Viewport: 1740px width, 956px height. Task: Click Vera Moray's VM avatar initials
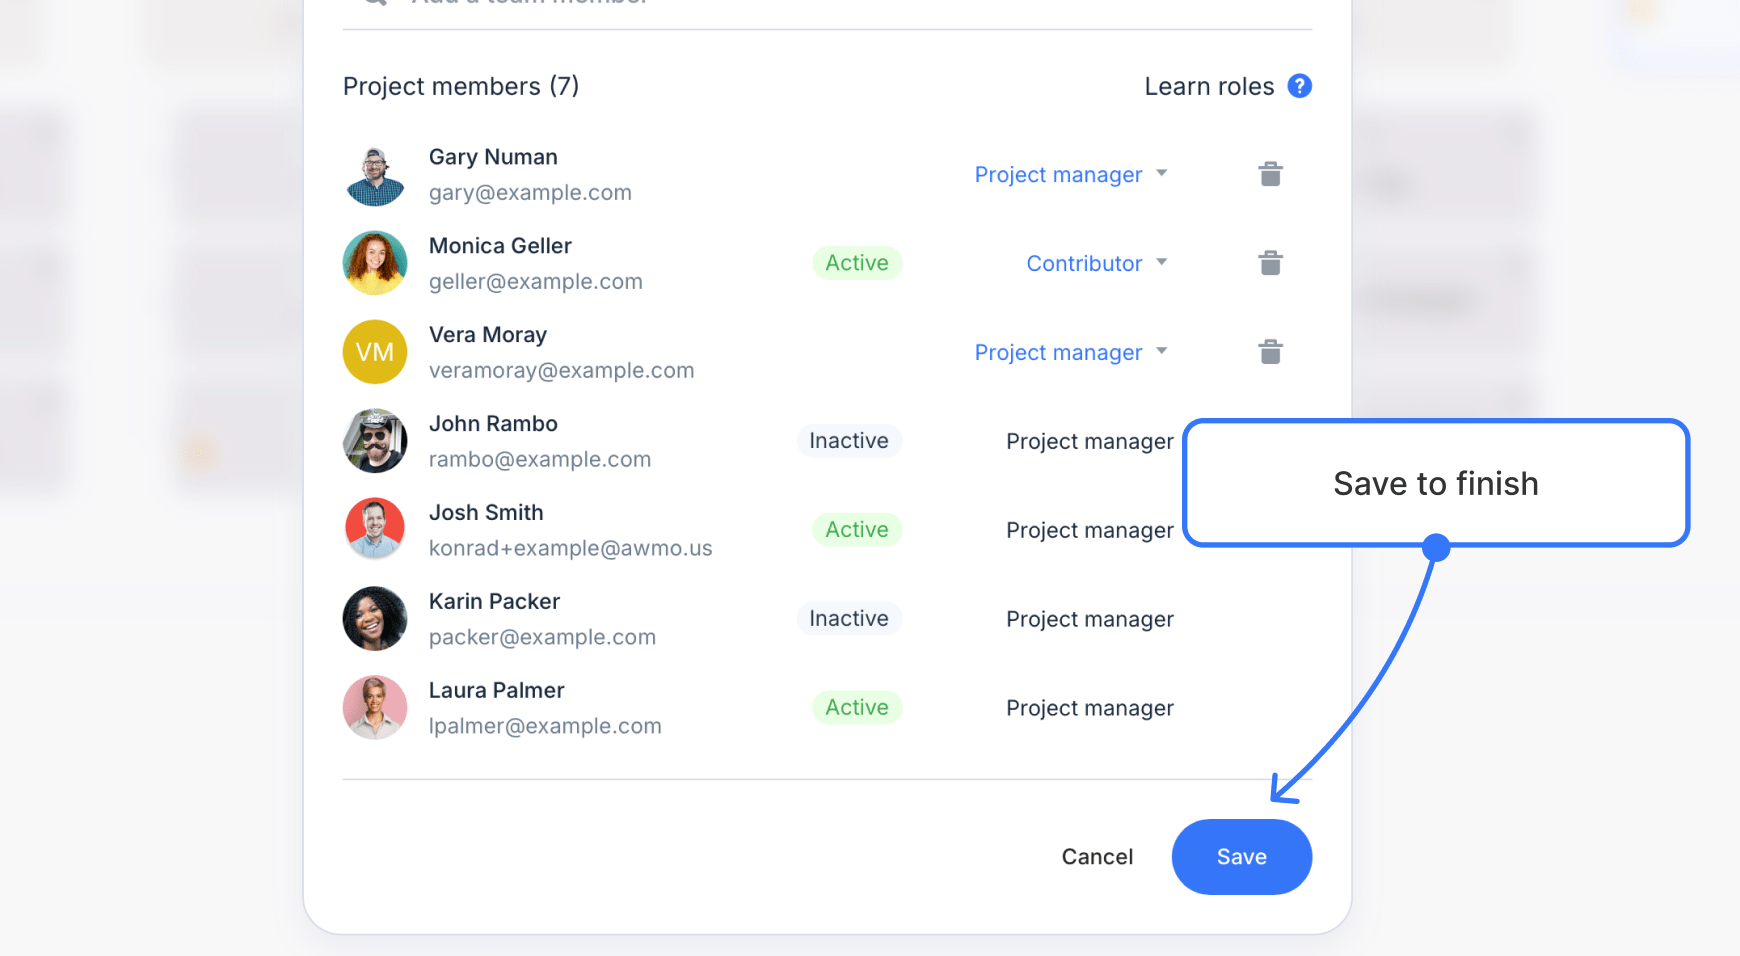(375, 352)
